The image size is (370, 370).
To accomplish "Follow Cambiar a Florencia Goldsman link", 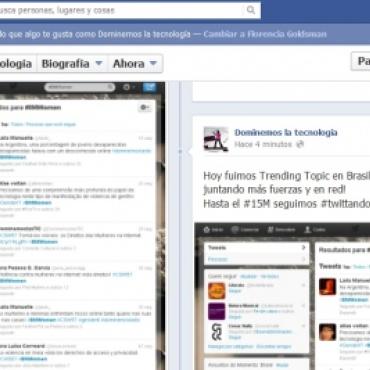I will [265, 34].
